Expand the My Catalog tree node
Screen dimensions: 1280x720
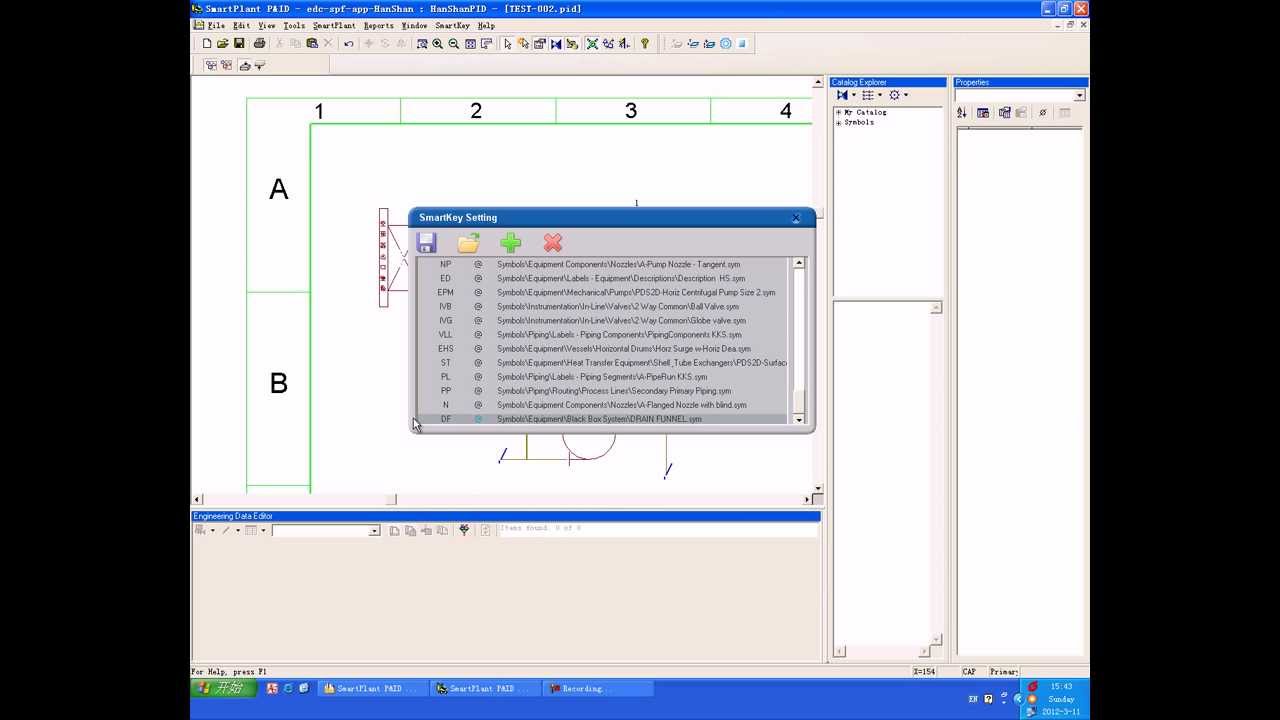point(838,113)
